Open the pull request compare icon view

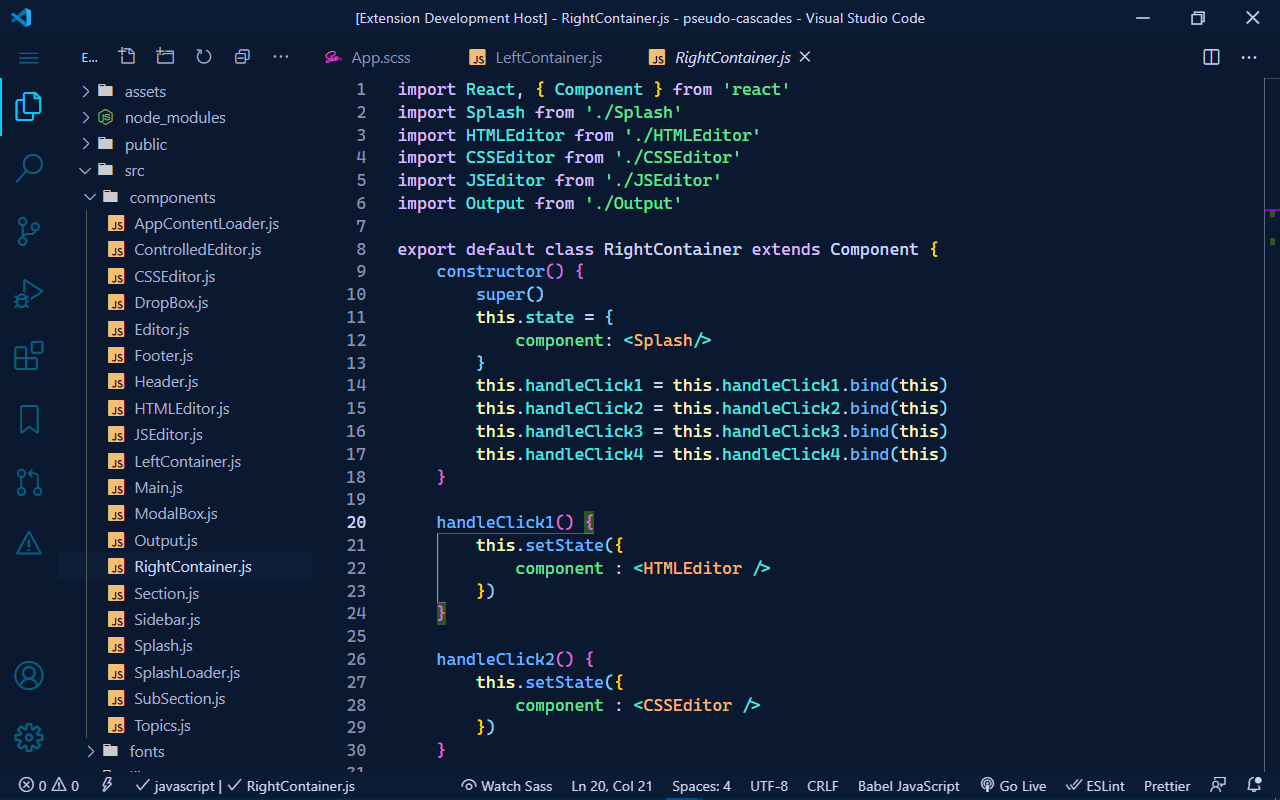click(29, 482)
